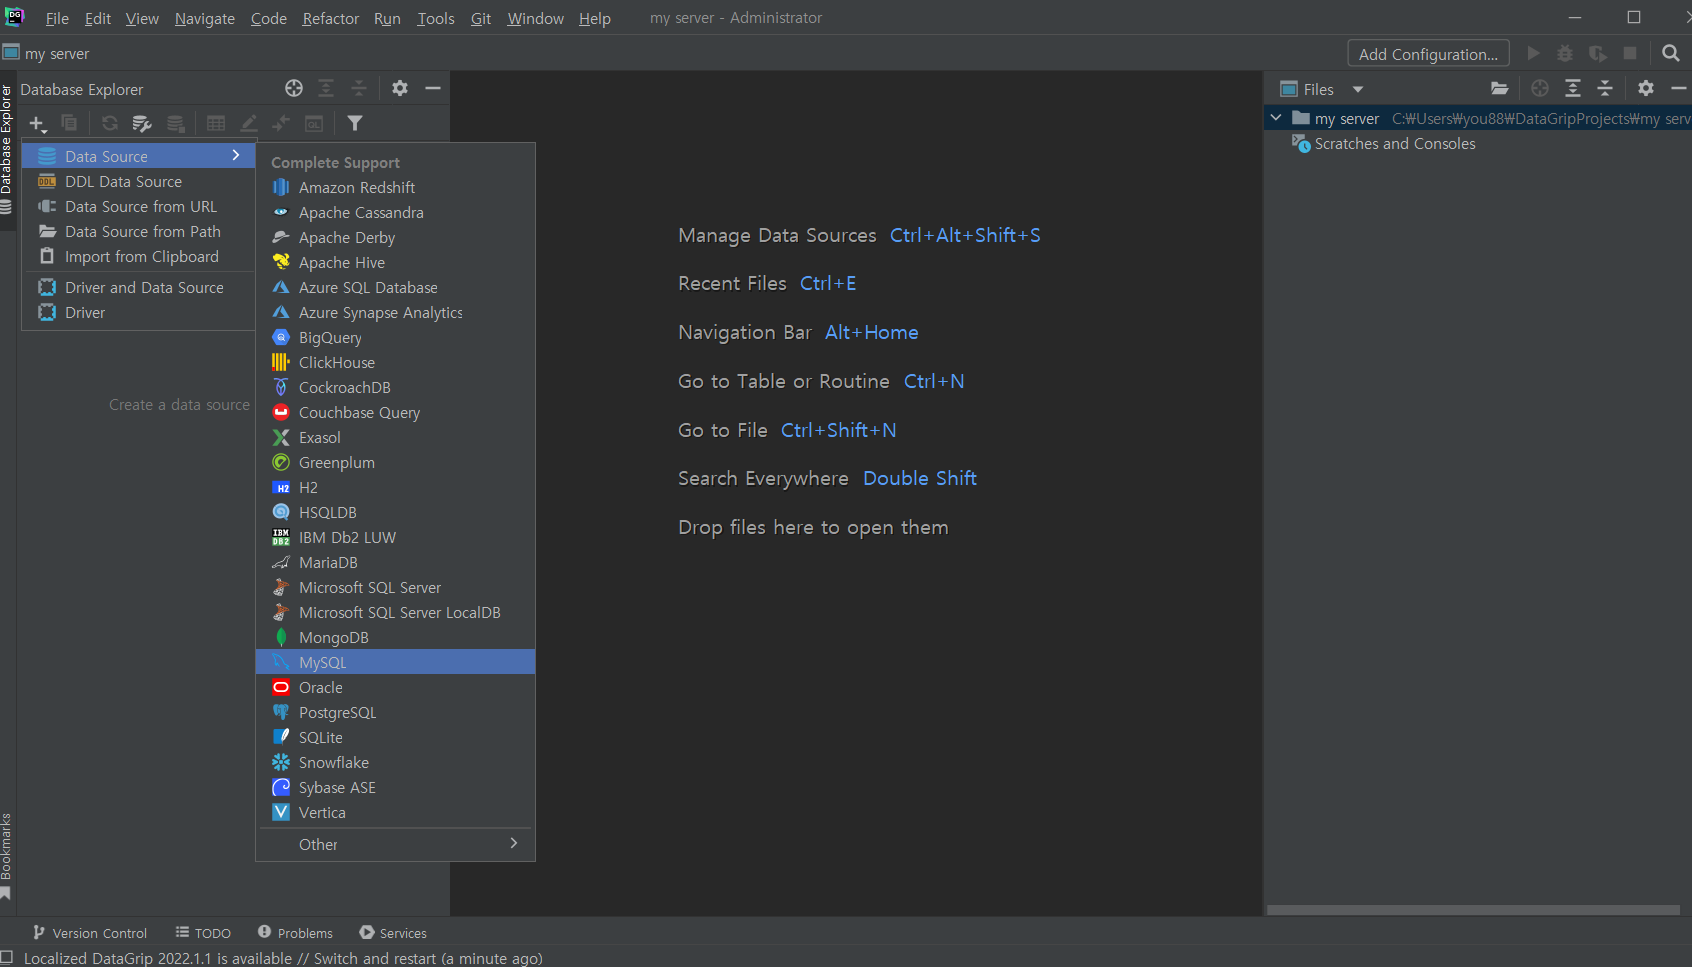The width and height of the screenshot is (1692, 967).
Task: Select SQLite data source
Action: tap(396, 737)
